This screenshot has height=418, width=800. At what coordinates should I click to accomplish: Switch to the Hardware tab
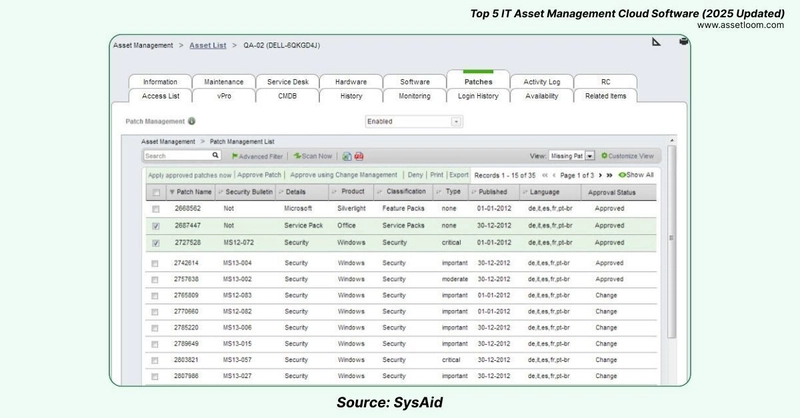[x=351, y=82]
